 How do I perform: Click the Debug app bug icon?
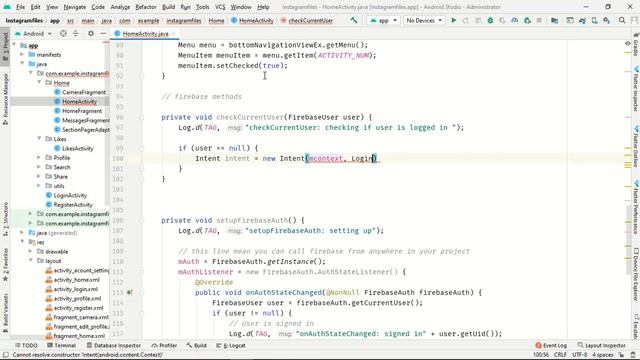[x=490, y=20]
